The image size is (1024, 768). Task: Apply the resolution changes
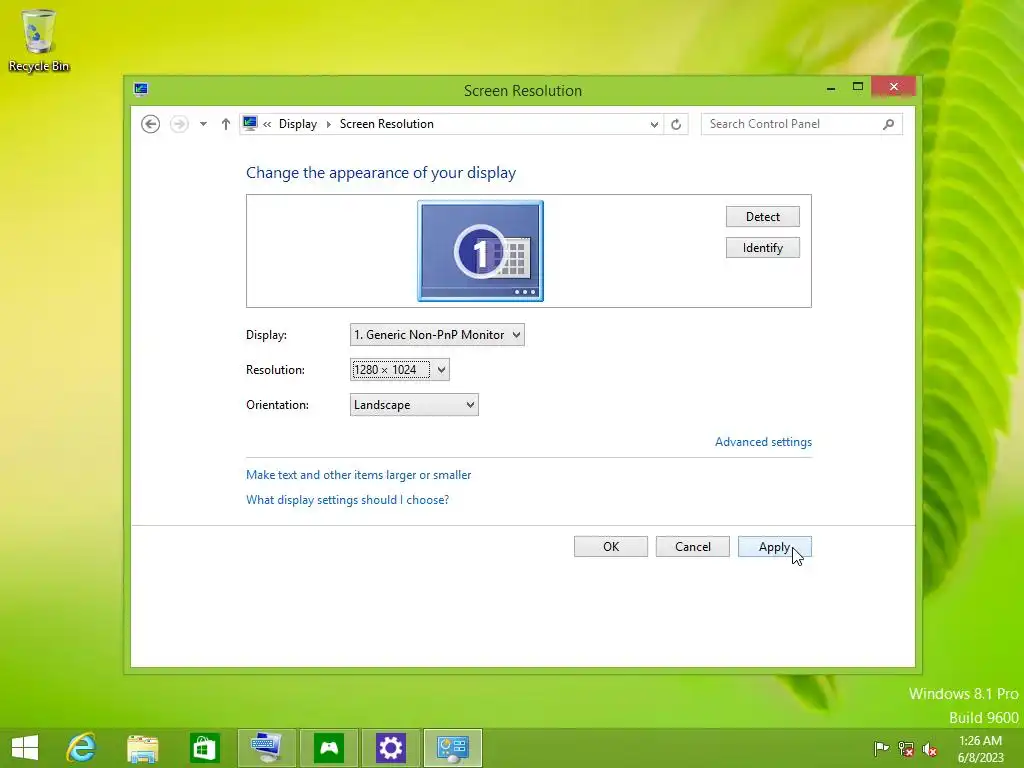pyautogui.click(x=775, y=547)
